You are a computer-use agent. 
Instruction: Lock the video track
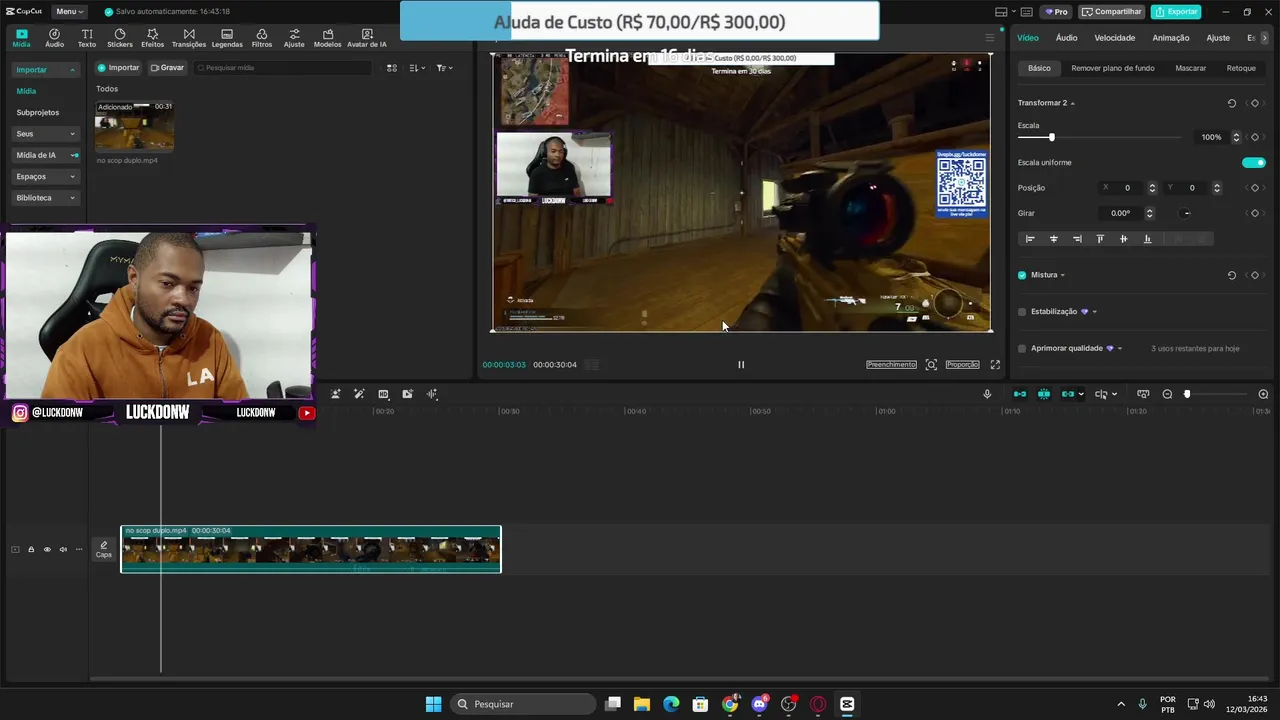pyautogui.click(x=31, y=549)
